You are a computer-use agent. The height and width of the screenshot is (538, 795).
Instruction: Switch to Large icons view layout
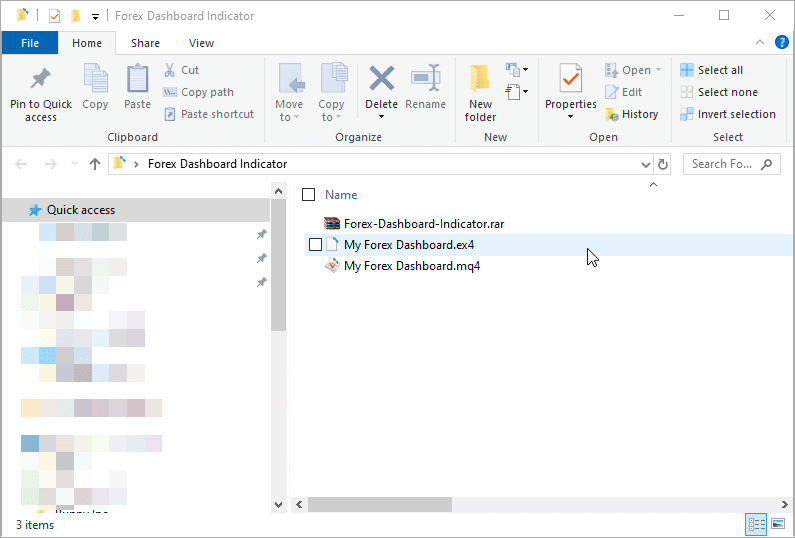778,524
